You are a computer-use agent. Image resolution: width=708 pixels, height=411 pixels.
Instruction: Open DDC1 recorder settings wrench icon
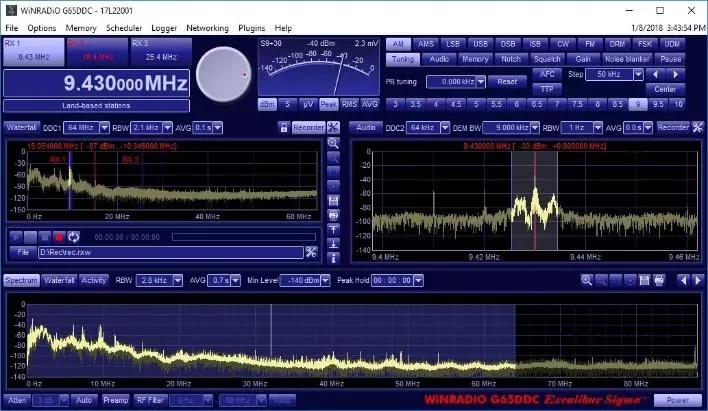pyautogui.click(x=333, y=127)
